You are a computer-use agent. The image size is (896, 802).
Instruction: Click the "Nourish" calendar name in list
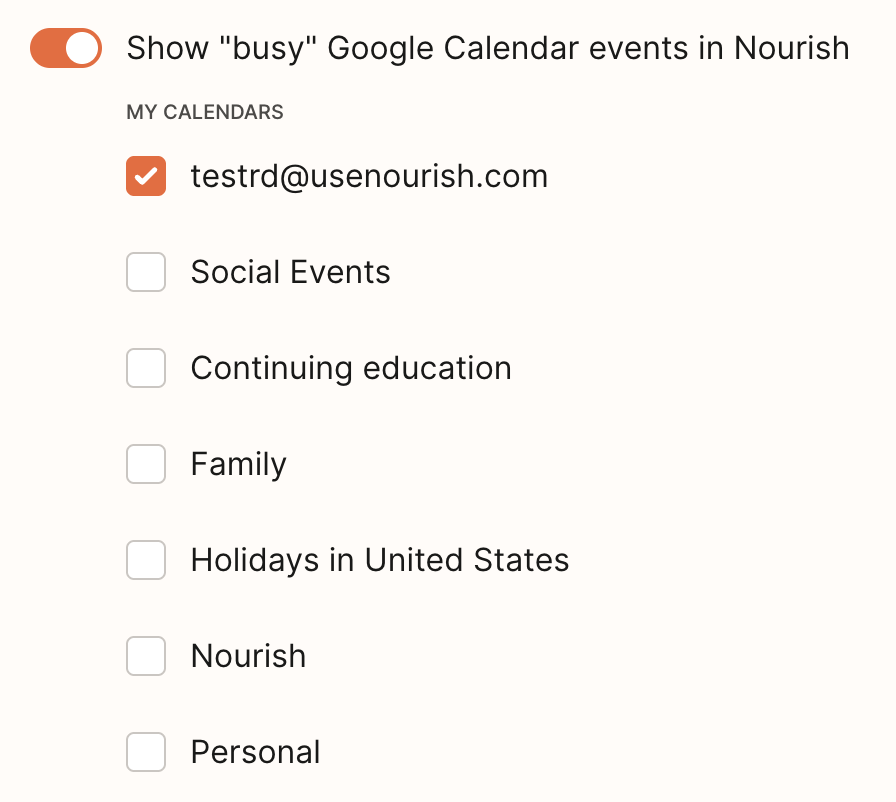[x=248, y=656]
